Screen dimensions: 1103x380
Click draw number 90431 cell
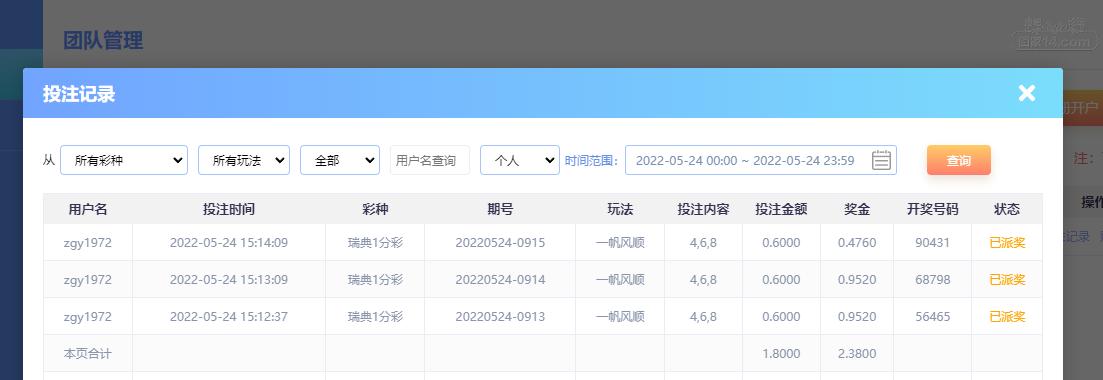(x=932, y=243)
